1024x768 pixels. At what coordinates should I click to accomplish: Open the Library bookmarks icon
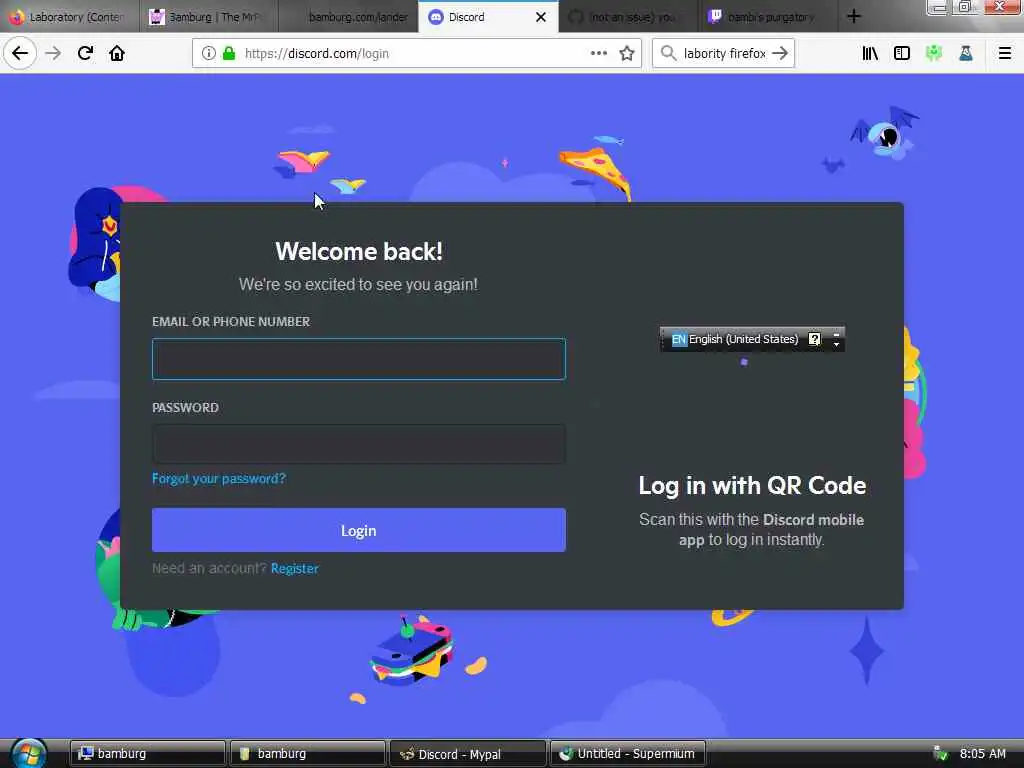point(870,53)
